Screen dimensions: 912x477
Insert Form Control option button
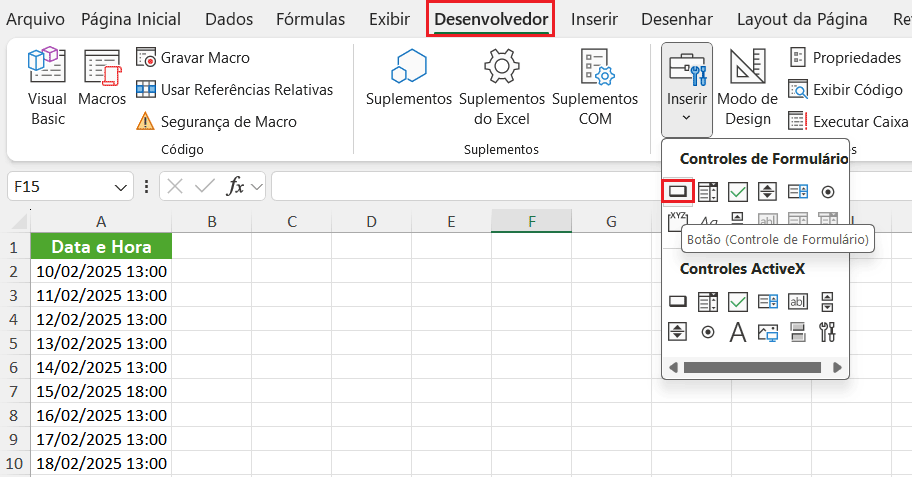click(827, 191)
